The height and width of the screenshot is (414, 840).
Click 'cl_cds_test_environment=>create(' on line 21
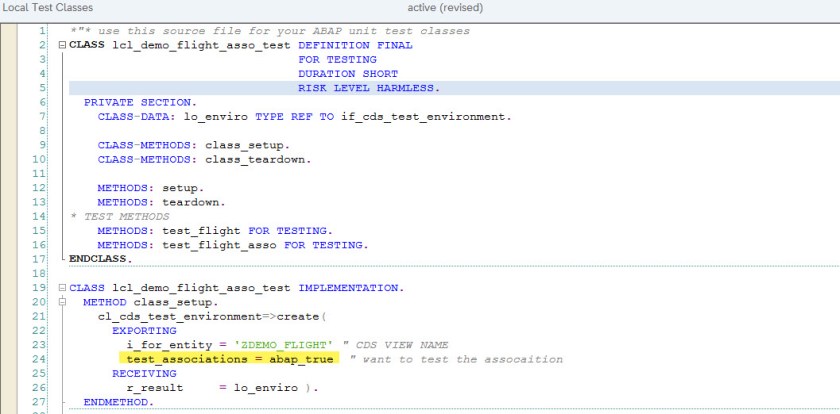pos(212,317)
